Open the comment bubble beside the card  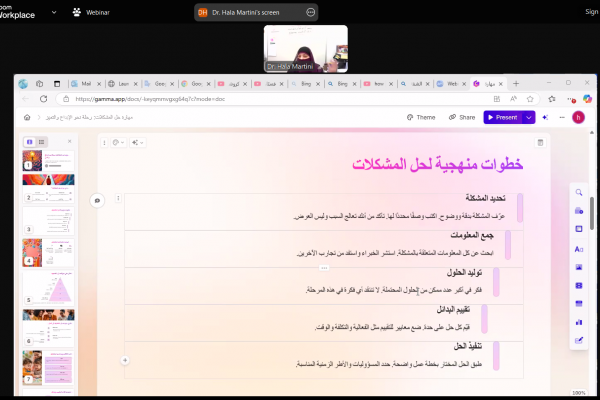coord(97,200)
